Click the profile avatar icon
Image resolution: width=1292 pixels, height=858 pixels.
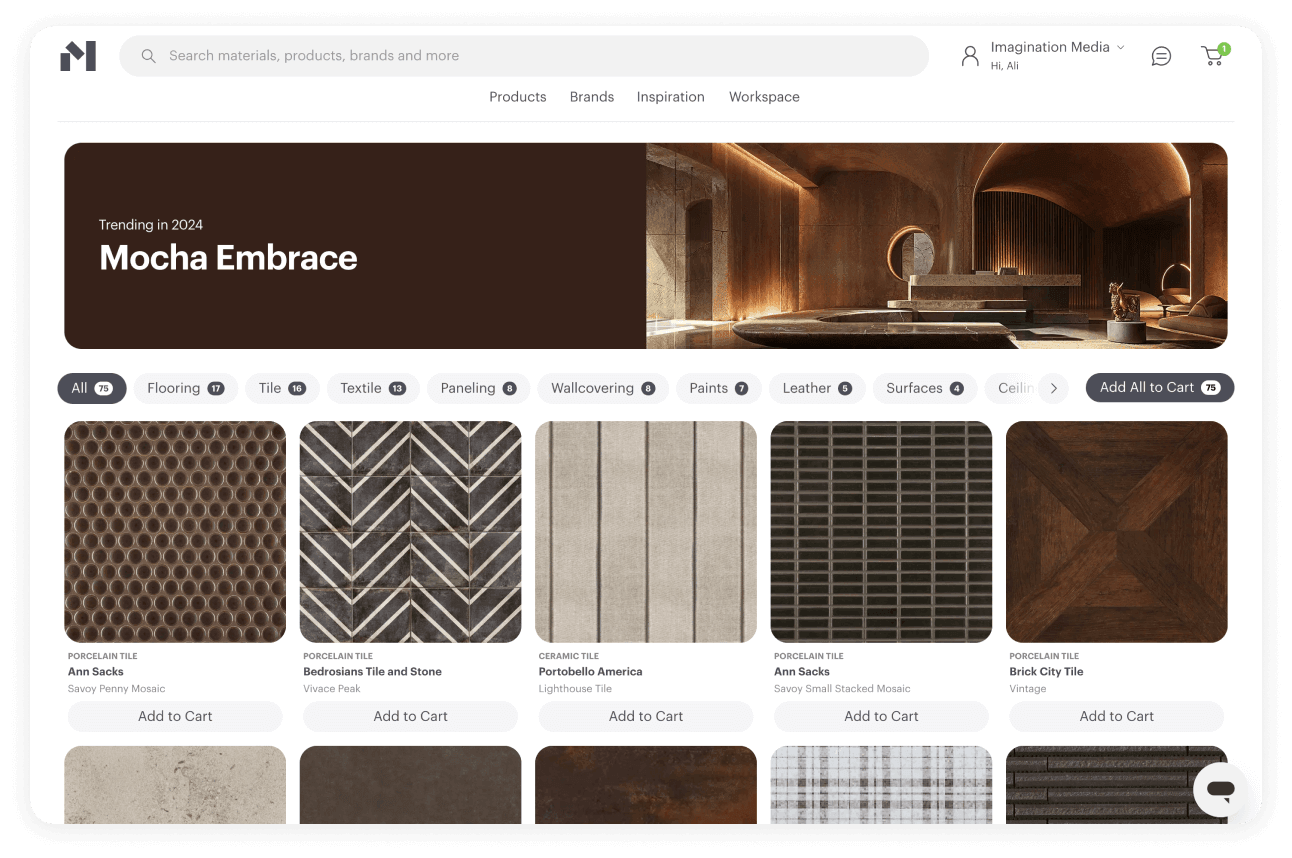point(970,56)
